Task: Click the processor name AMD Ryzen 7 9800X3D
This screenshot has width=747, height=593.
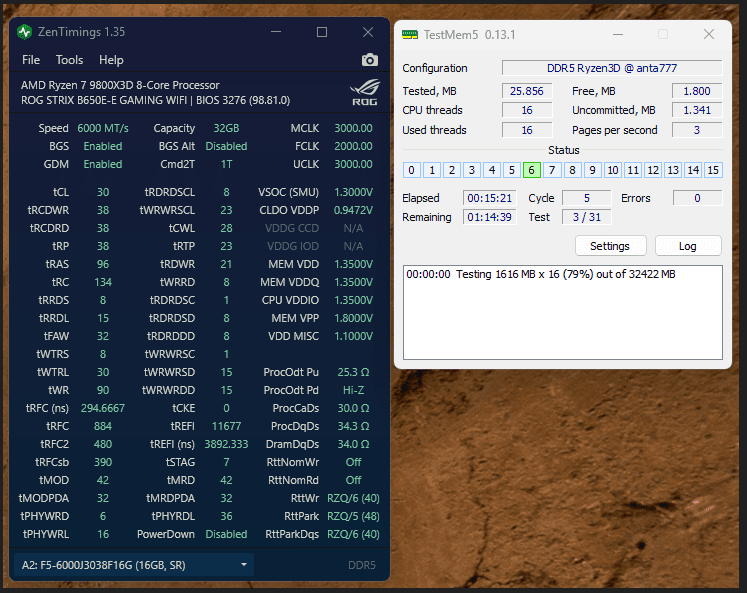Action: (120, 85)
